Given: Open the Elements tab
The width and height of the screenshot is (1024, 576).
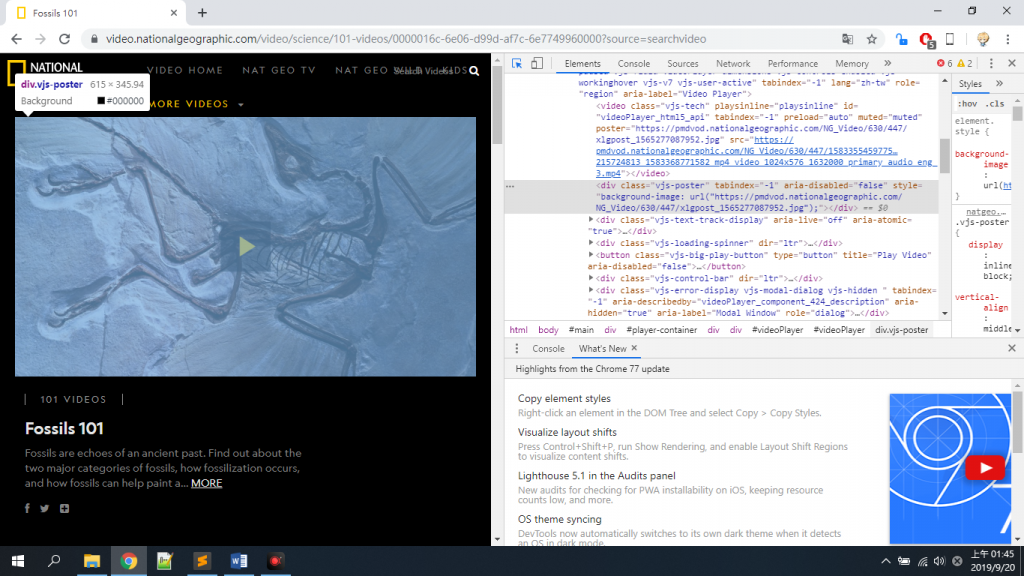Looking at the screenshot, I should tap(582, 63).
